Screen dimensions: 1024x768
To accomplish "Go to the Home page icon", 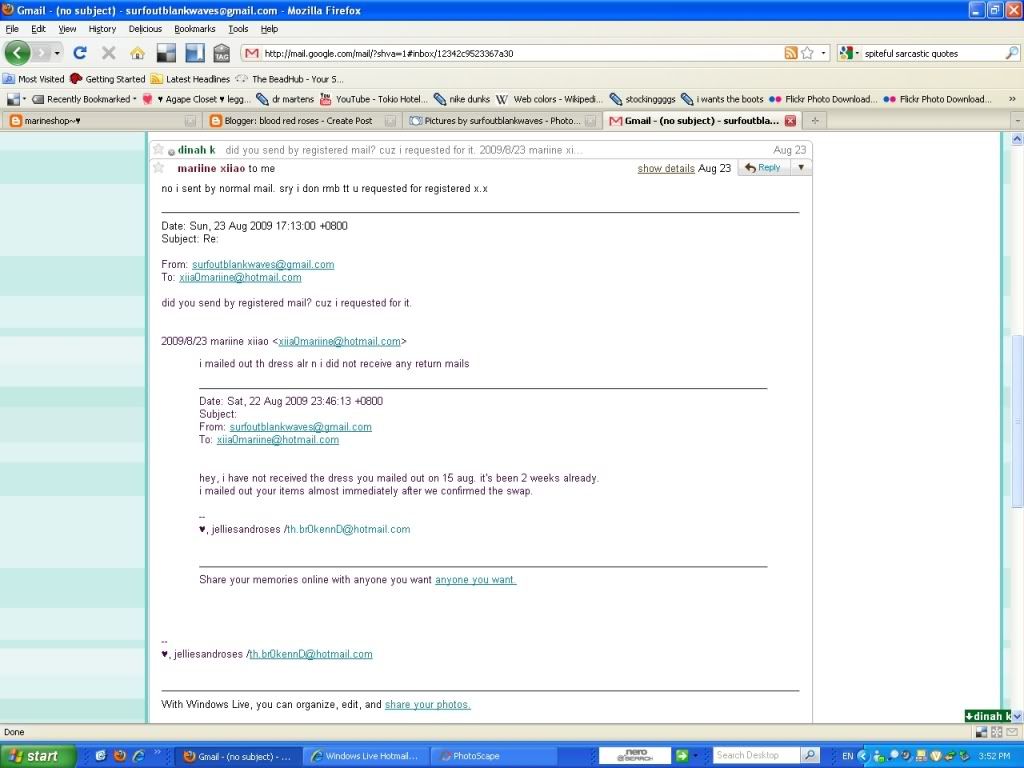I will [x=137, y=53].
